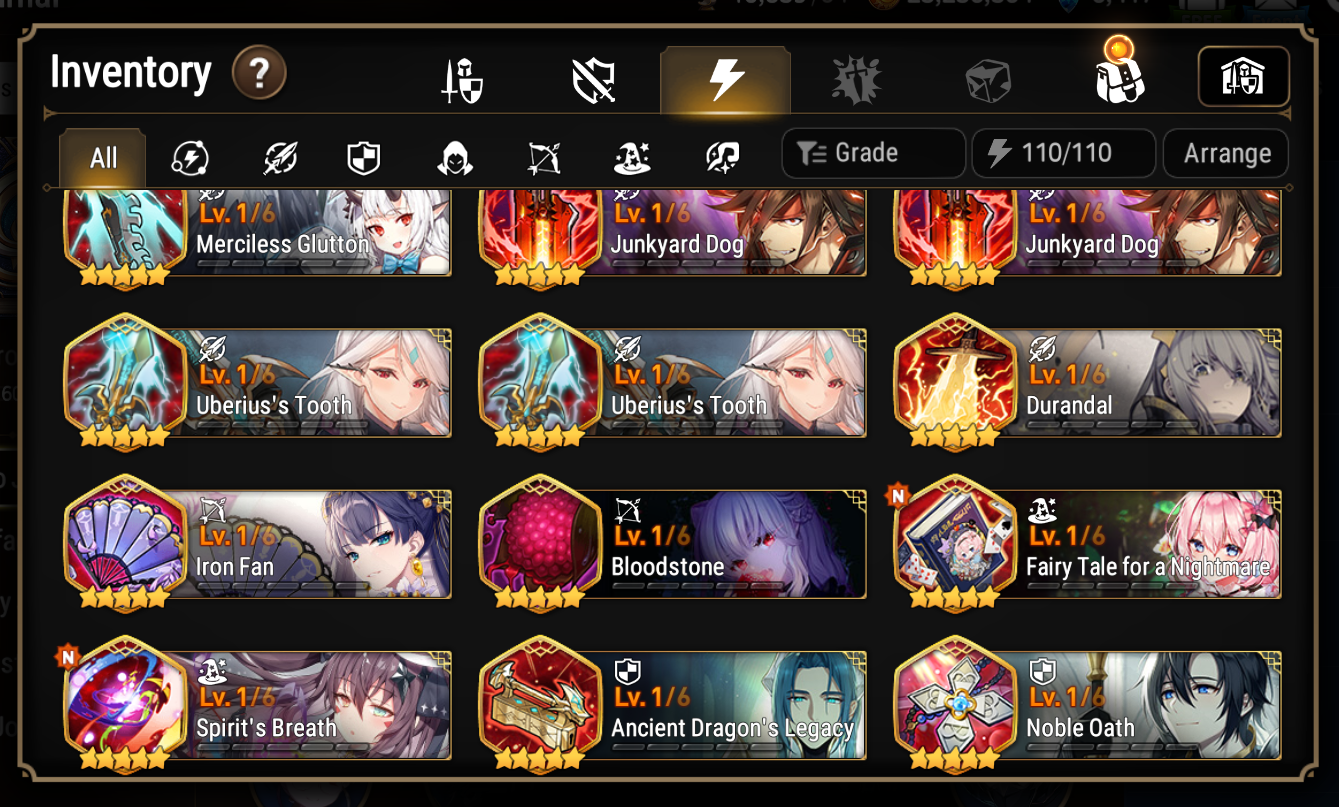Filter by Mage wizard hat icon
This screenshot has height=807, width=1339.
point(633,157)
